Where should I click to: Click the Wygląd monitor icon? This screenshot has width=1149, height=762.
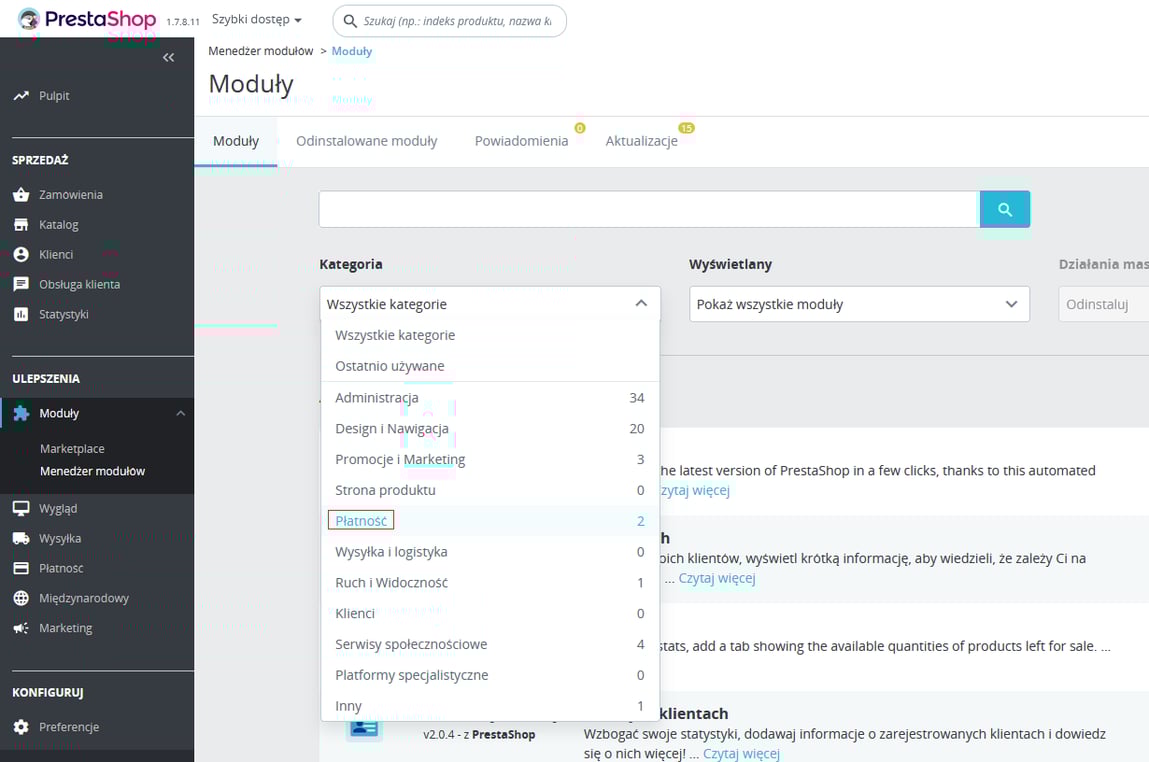pos(21,508)
